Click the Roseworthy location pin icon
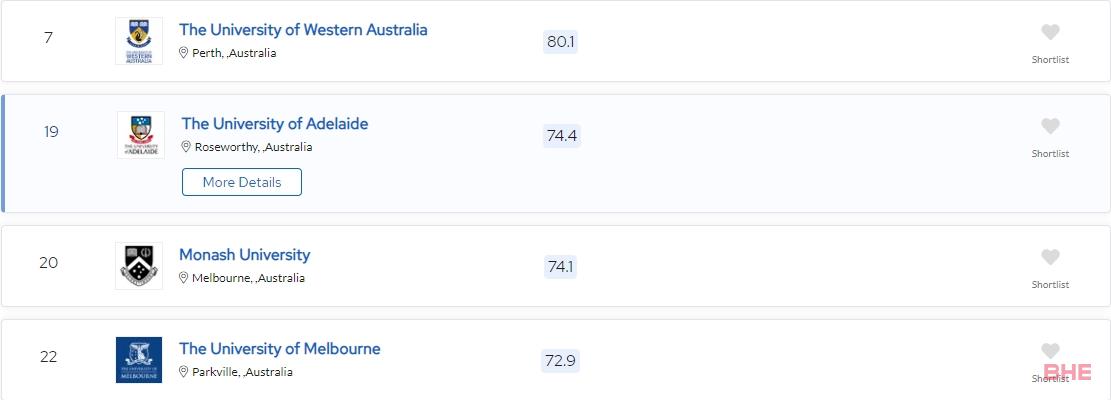 (x=186, y=147)
